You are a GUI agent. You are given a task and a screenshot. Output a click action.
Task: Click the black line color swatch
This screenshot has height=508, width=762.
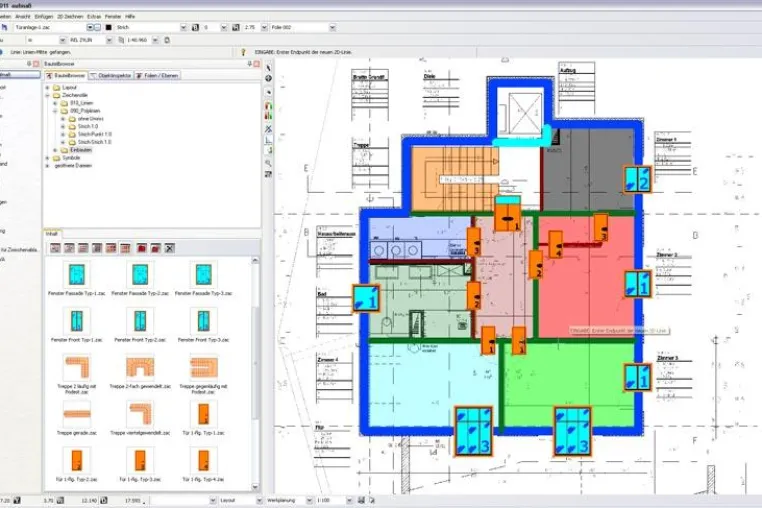pyautogui.click(x=108, y=28)
